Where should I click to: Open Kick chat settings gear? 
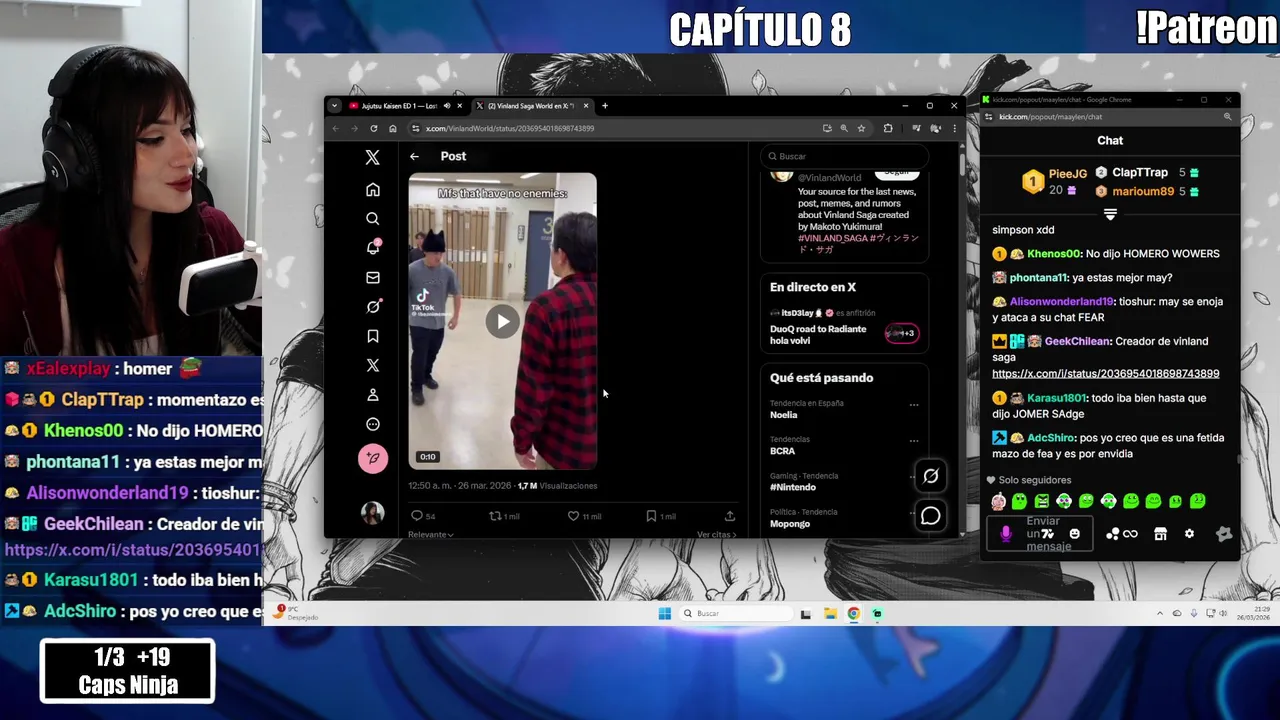click(x=1189, y=534)
